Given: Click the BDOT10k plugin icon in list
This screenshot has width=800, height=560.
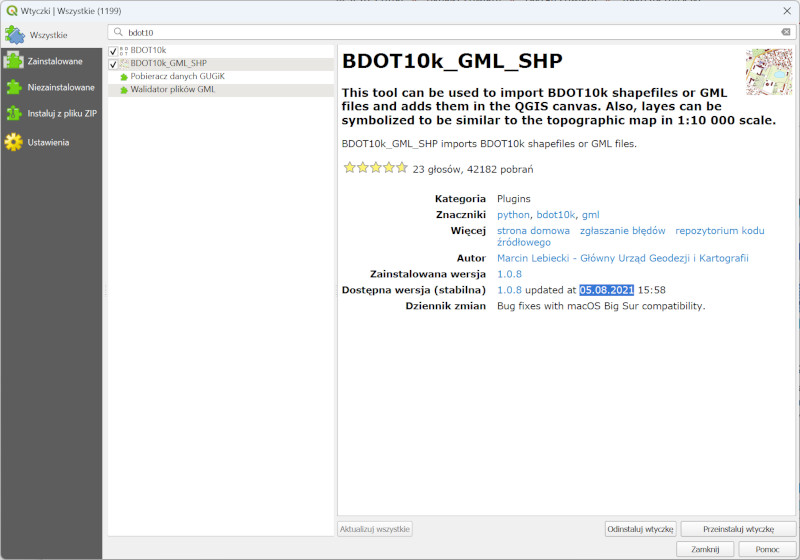Looking at the screenshot, I should pyautogui.click(x=124, y=50).
